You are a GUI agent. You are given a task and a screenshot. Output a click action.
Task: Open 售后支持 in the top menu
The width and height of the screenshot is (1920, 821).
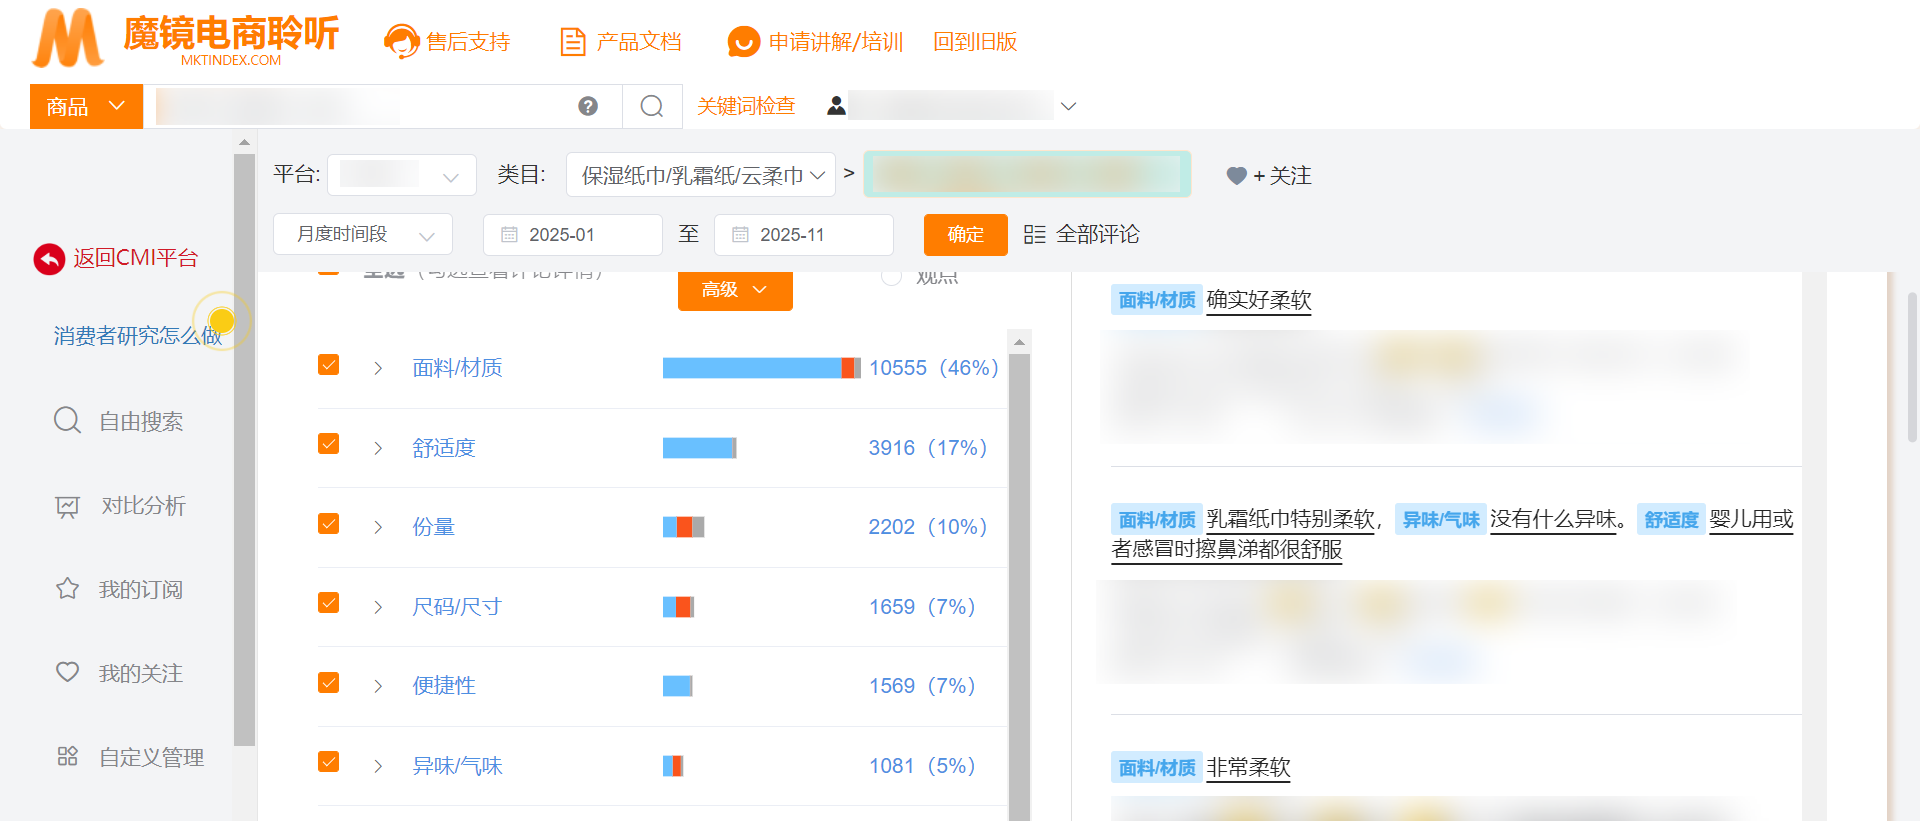tap(448, 42)
